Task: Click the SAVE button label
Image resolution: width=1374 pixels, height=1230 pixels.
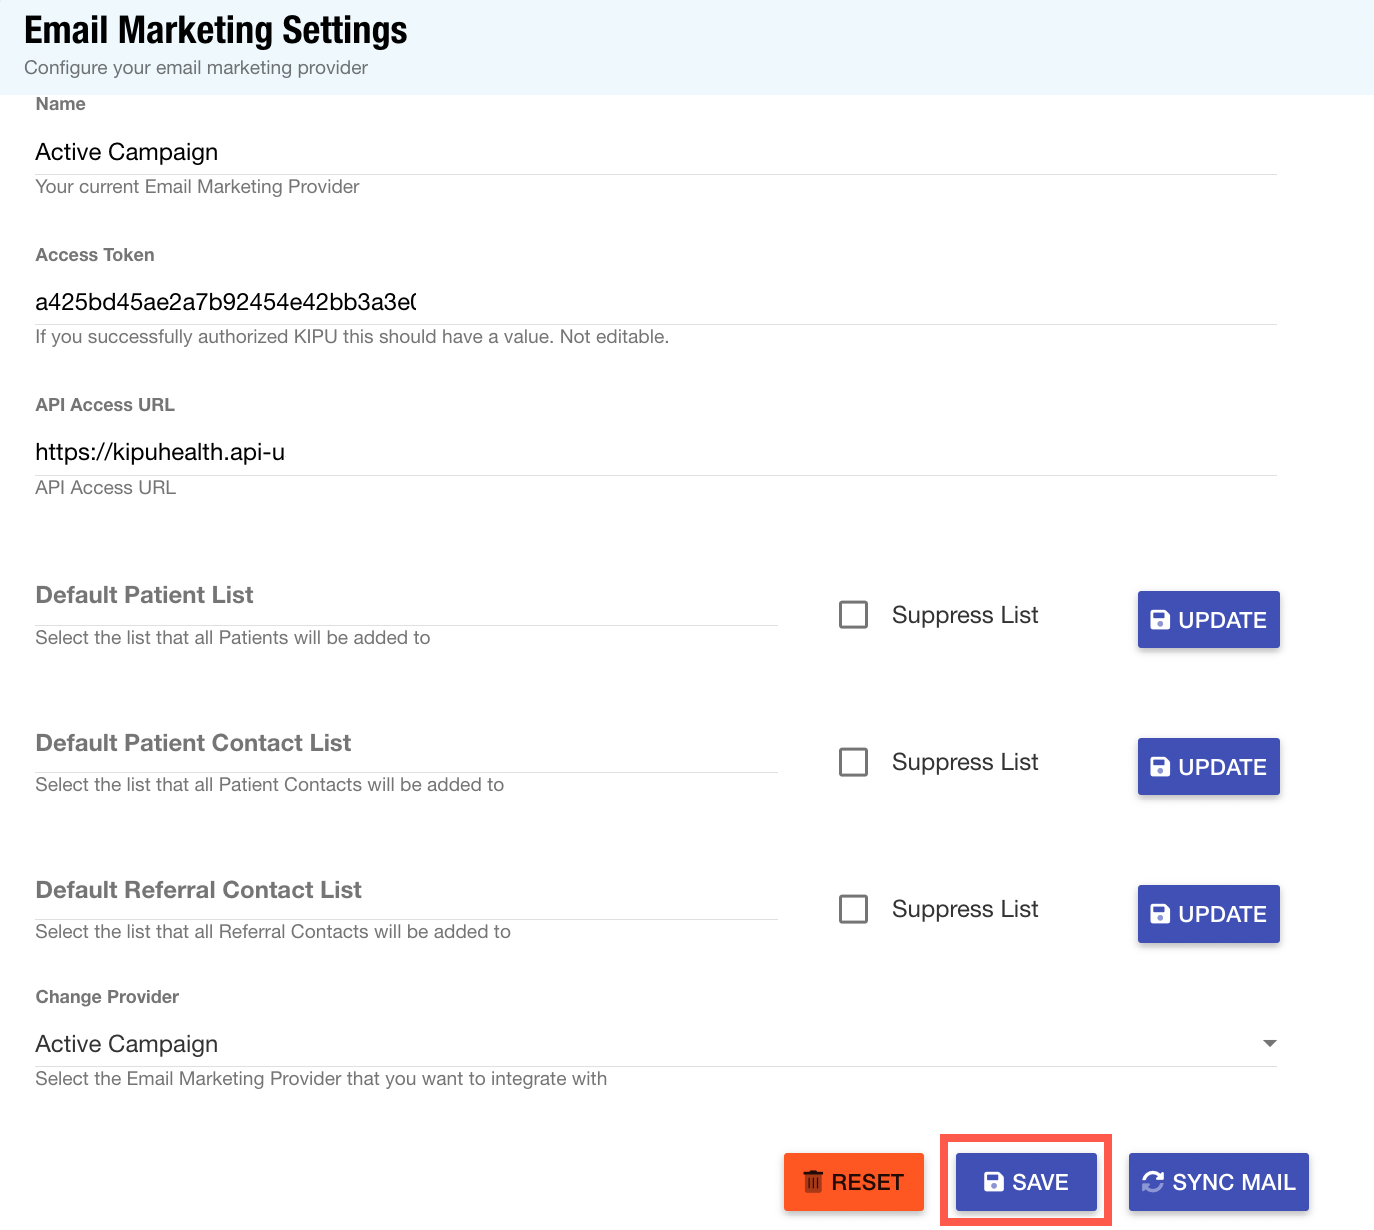Action: coord(1040,1182)
